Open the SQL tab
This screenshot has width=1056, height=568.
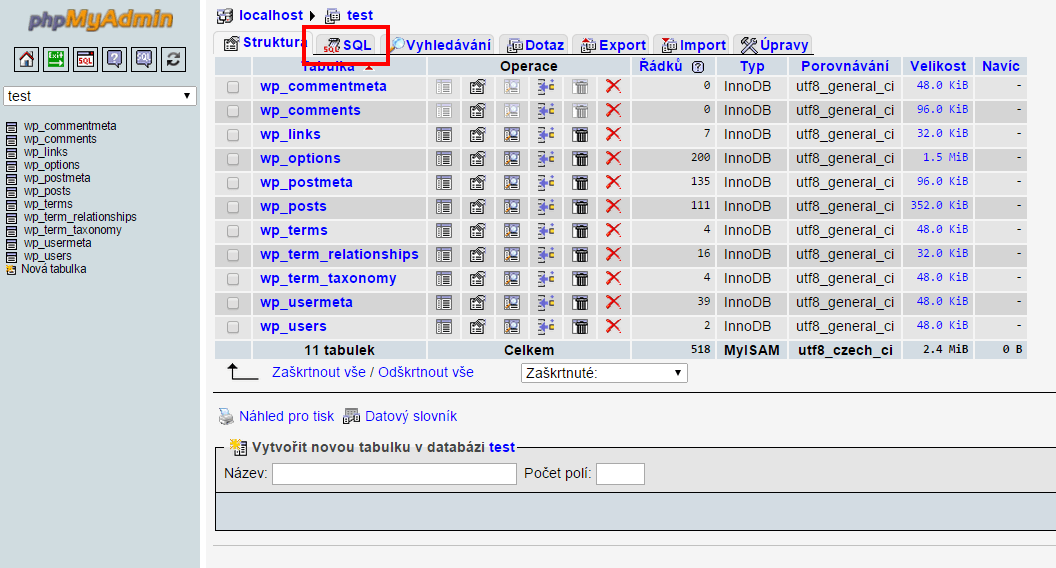pos(348,45)
